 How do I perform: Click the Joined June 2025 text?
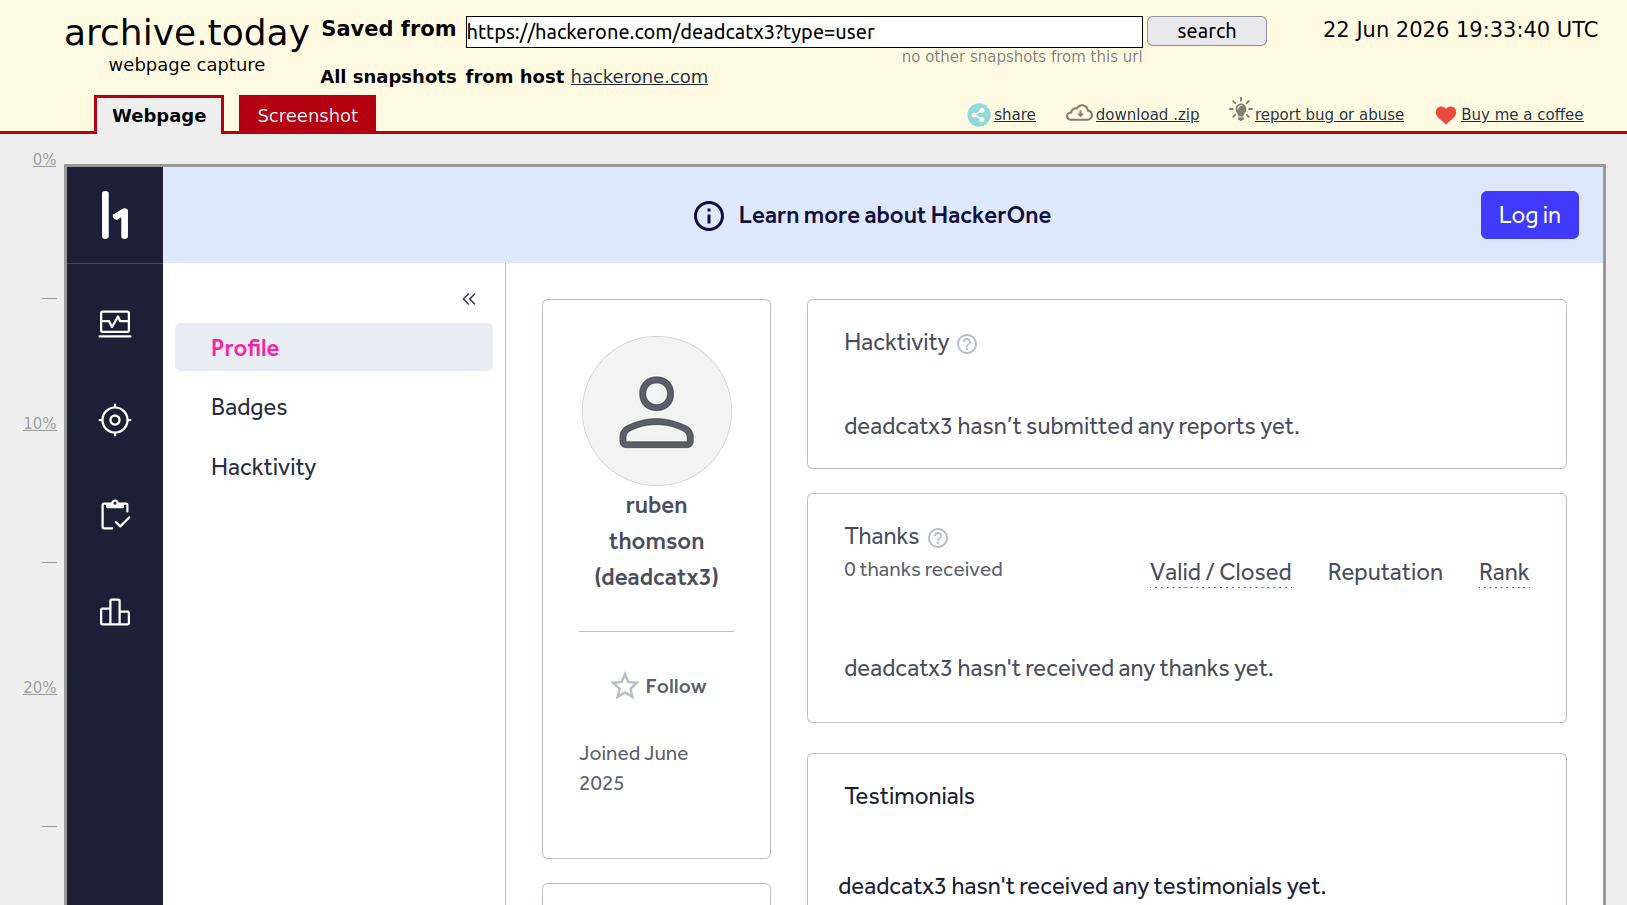(634, 768)
